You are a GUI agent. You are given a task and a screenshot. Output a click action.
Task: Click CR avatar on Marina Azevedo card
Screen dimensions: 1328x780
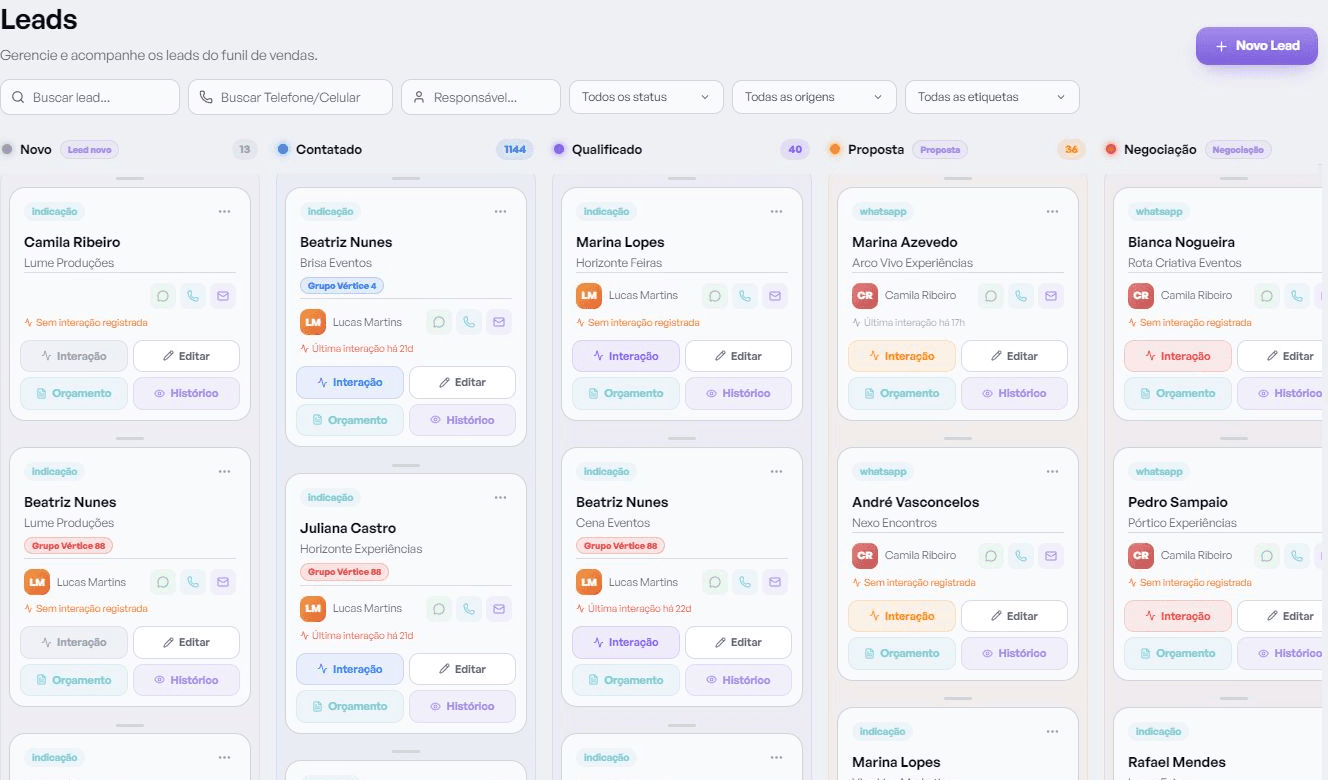click(x=865, y=296)
